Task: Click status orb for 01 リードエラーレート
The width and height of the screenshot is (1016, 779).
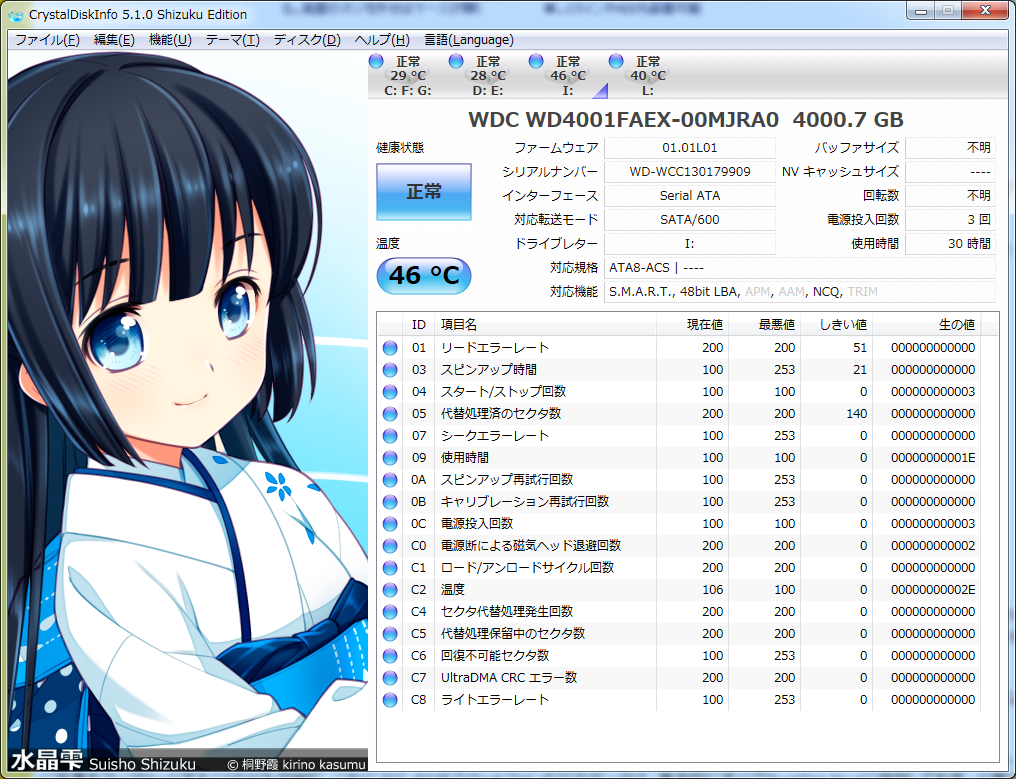Action: point(390,348)
